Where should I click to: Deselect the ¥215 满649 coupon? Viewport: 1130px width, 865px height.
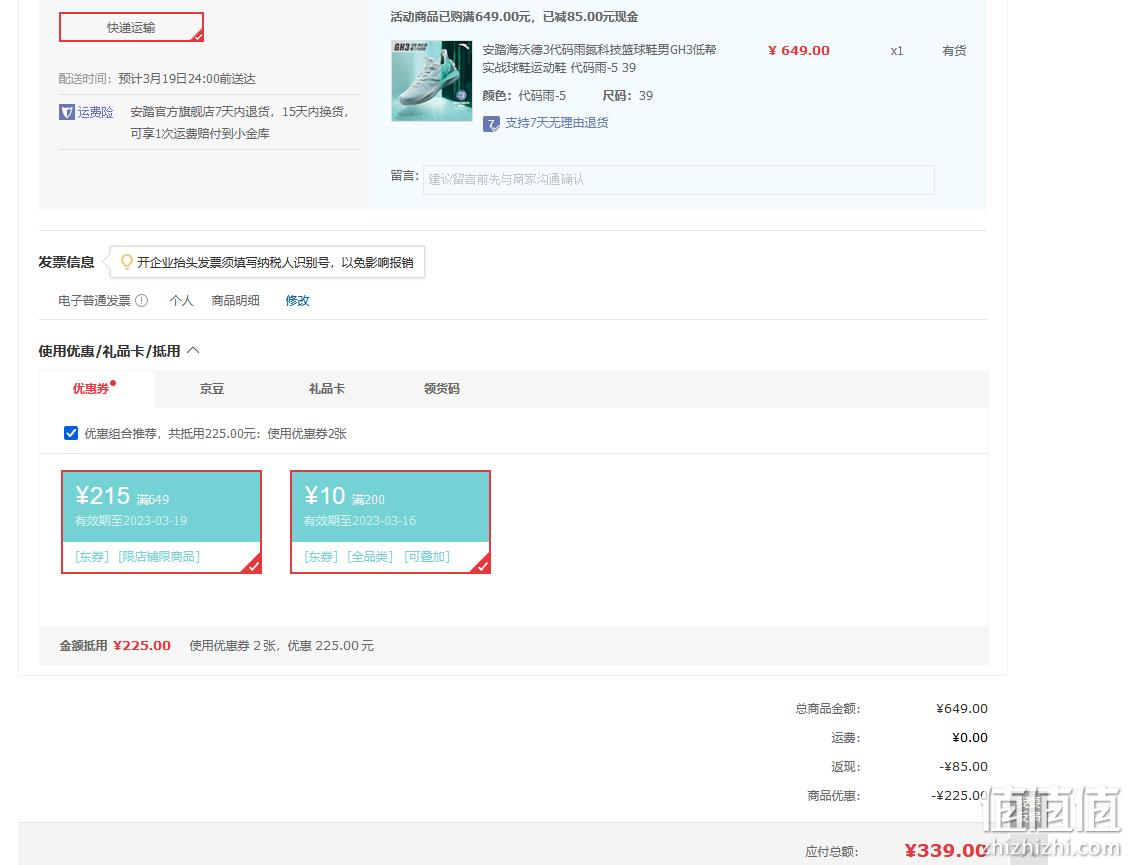click(x=161, y=522)
